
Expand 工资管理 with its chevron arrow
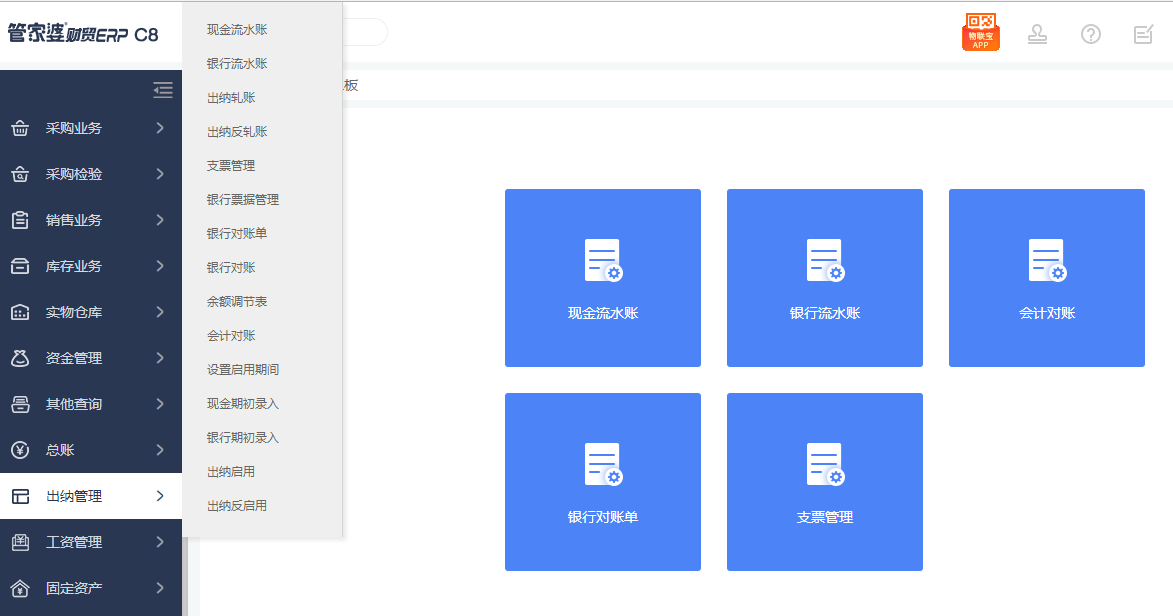[160, 542]
